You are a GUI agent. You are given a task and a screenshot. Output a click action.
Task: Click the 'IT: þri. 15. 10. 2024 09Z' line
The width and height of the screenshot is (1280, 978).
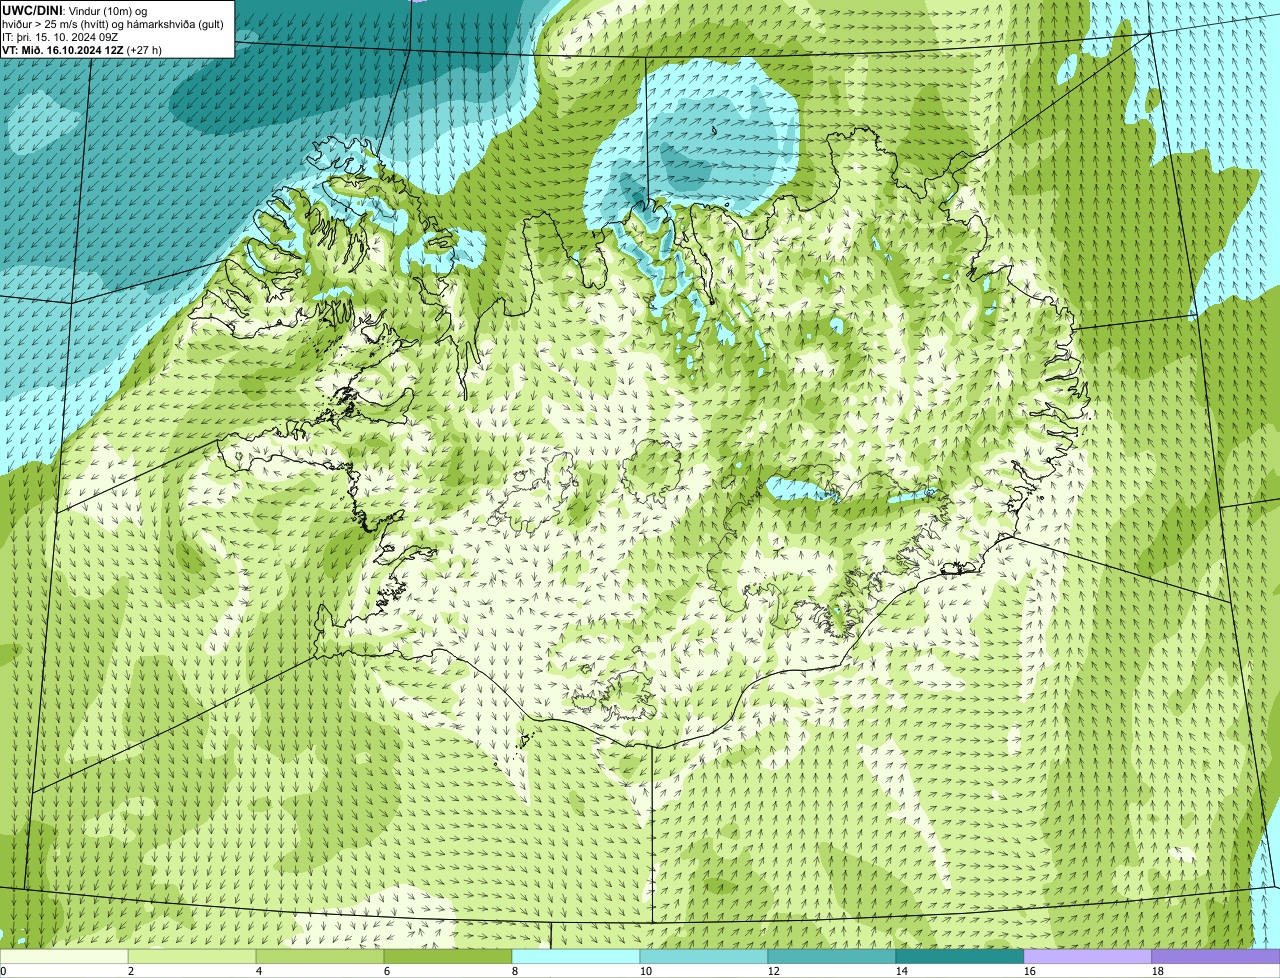coord(61,36)
